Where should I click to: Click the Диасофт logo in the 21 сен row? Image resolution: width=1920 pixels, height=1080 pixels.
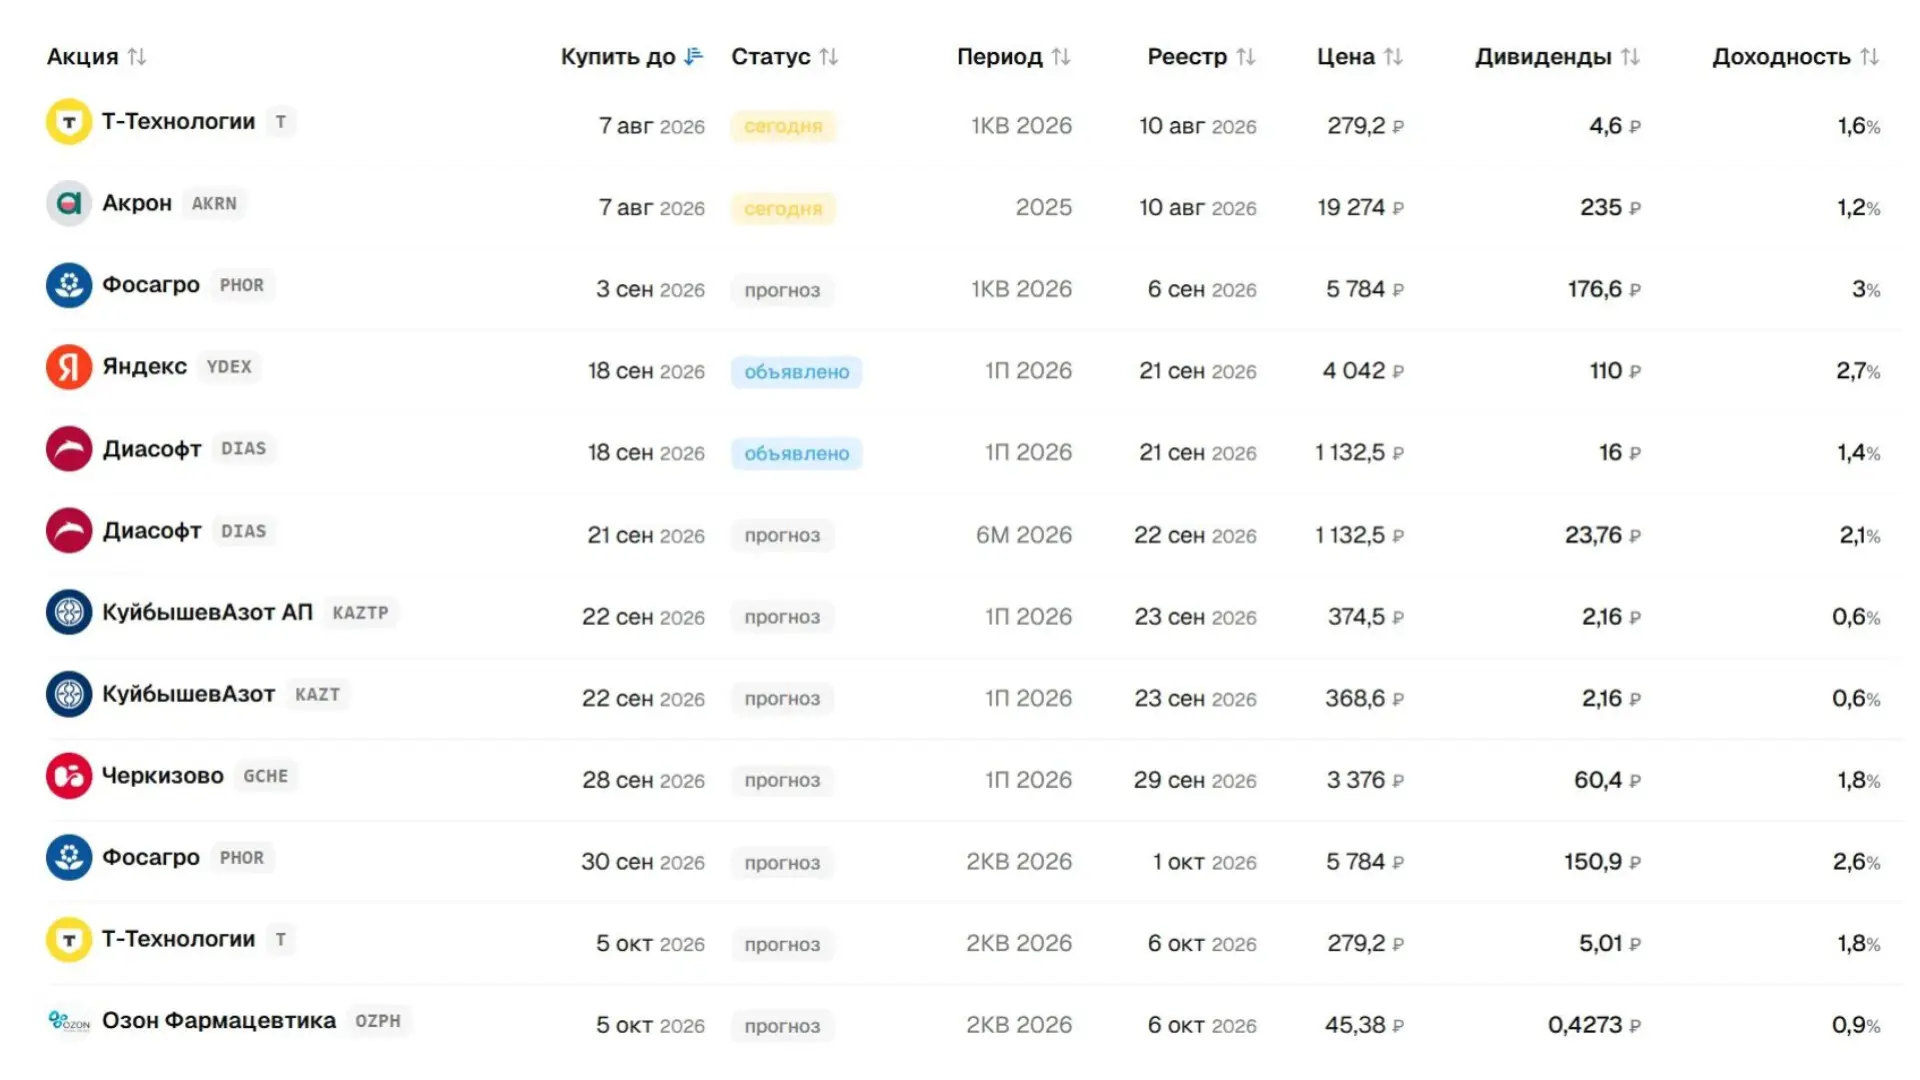tap(69, 531)
